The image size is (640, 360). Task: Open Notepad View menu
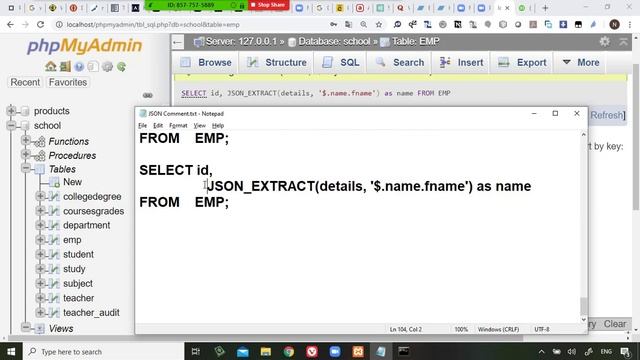pos(199,125)
